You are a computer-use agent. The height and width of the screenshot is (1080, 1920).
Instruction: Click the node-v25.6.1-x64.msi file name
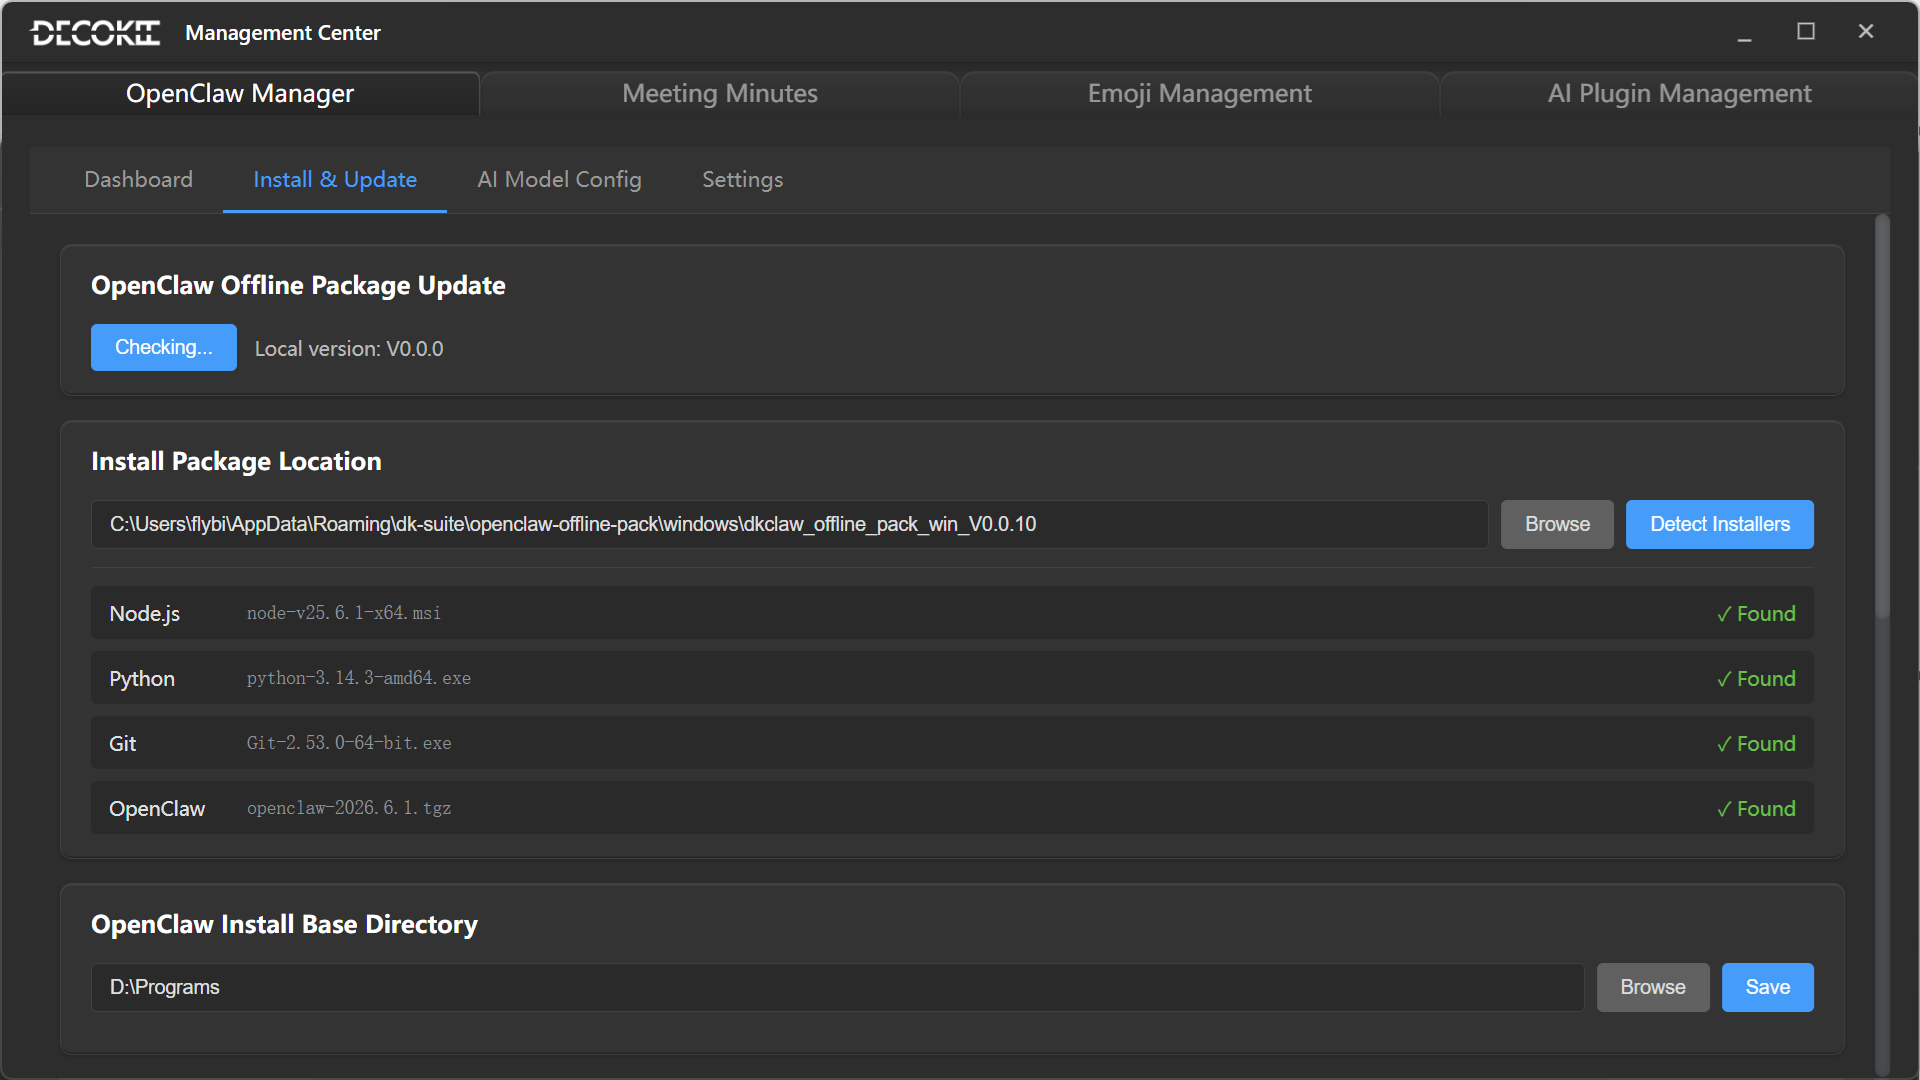click(344, 613)
